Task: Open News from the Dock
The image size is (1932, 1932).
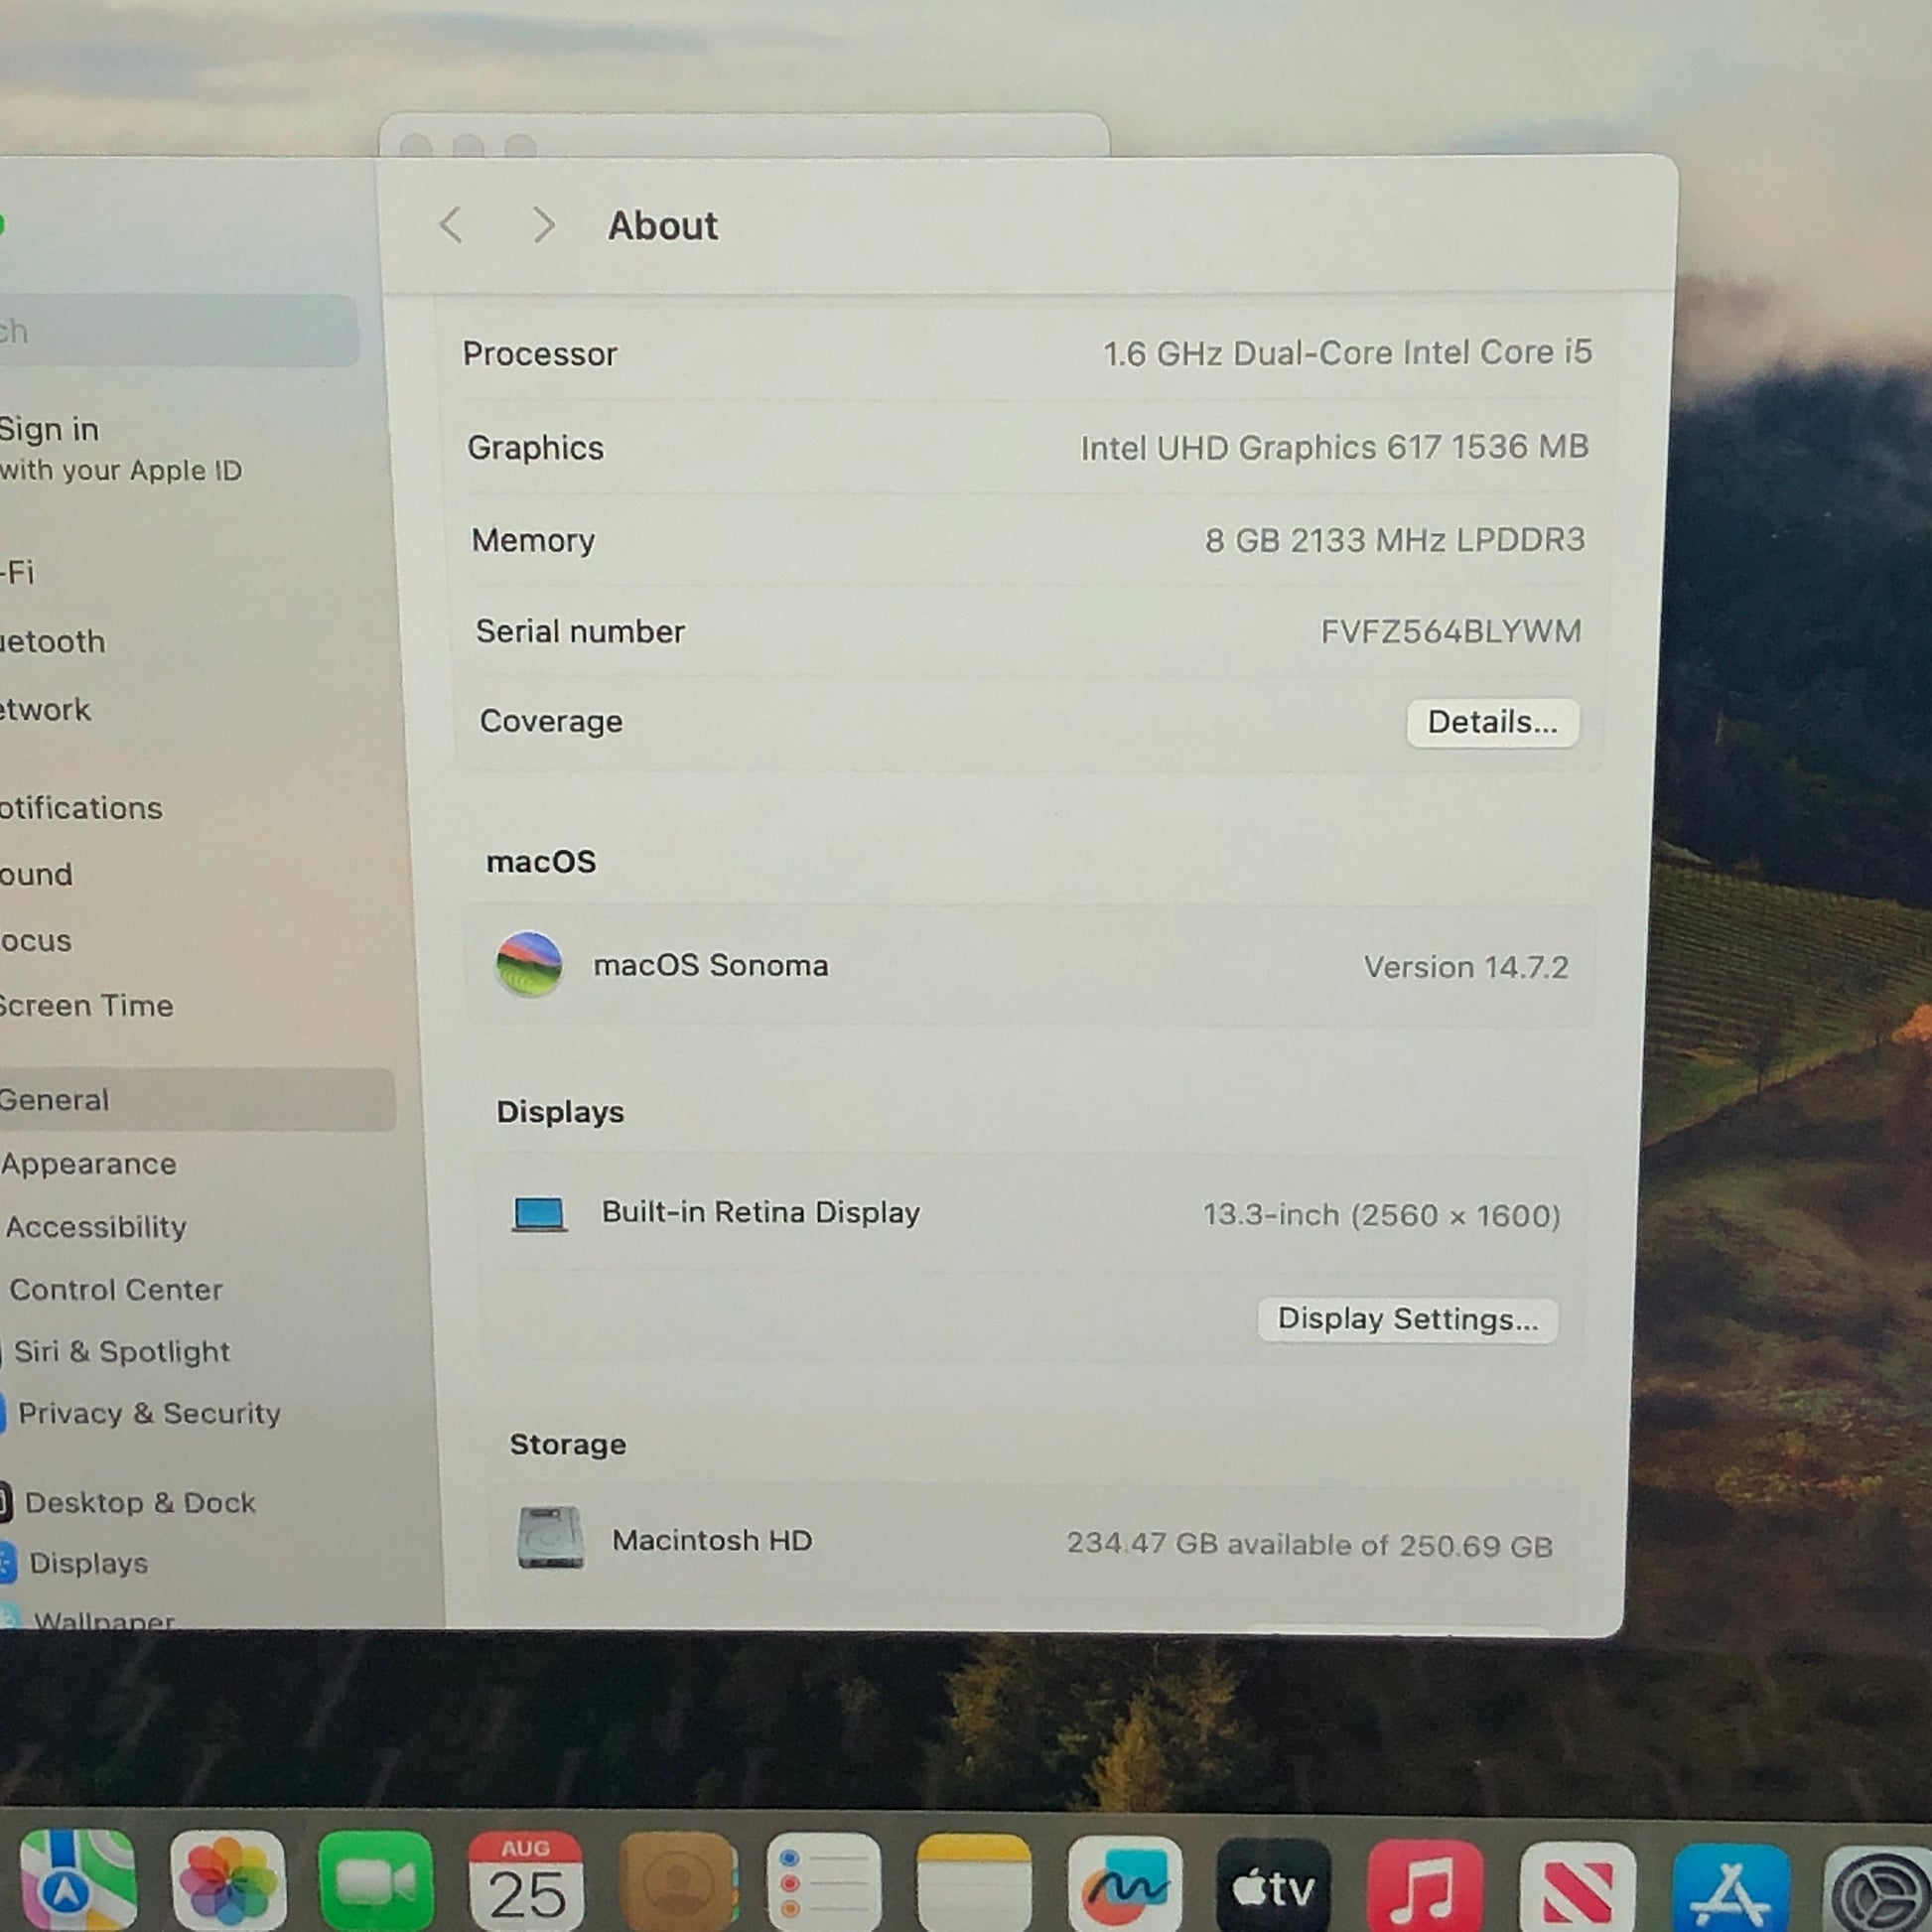Action: [x=1577, y=1889]
